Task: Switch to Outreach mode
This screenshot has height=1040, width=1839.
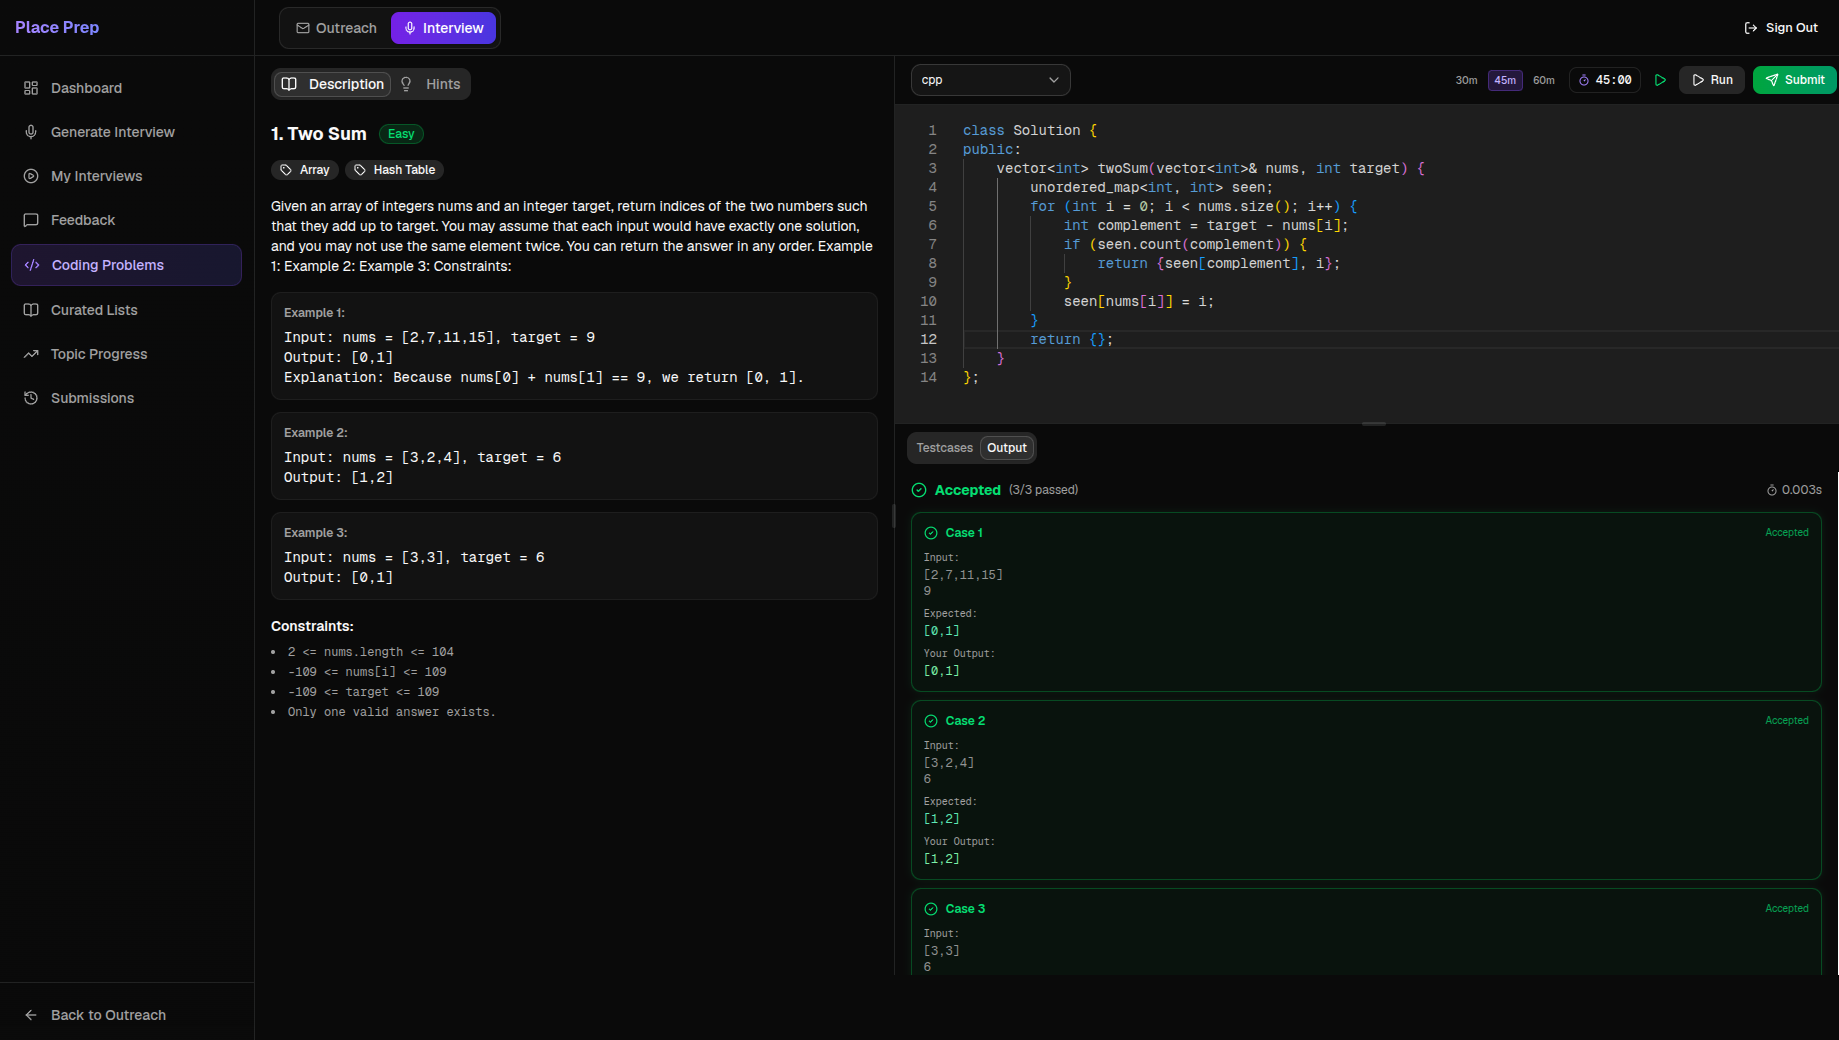Action: [336, 28]
